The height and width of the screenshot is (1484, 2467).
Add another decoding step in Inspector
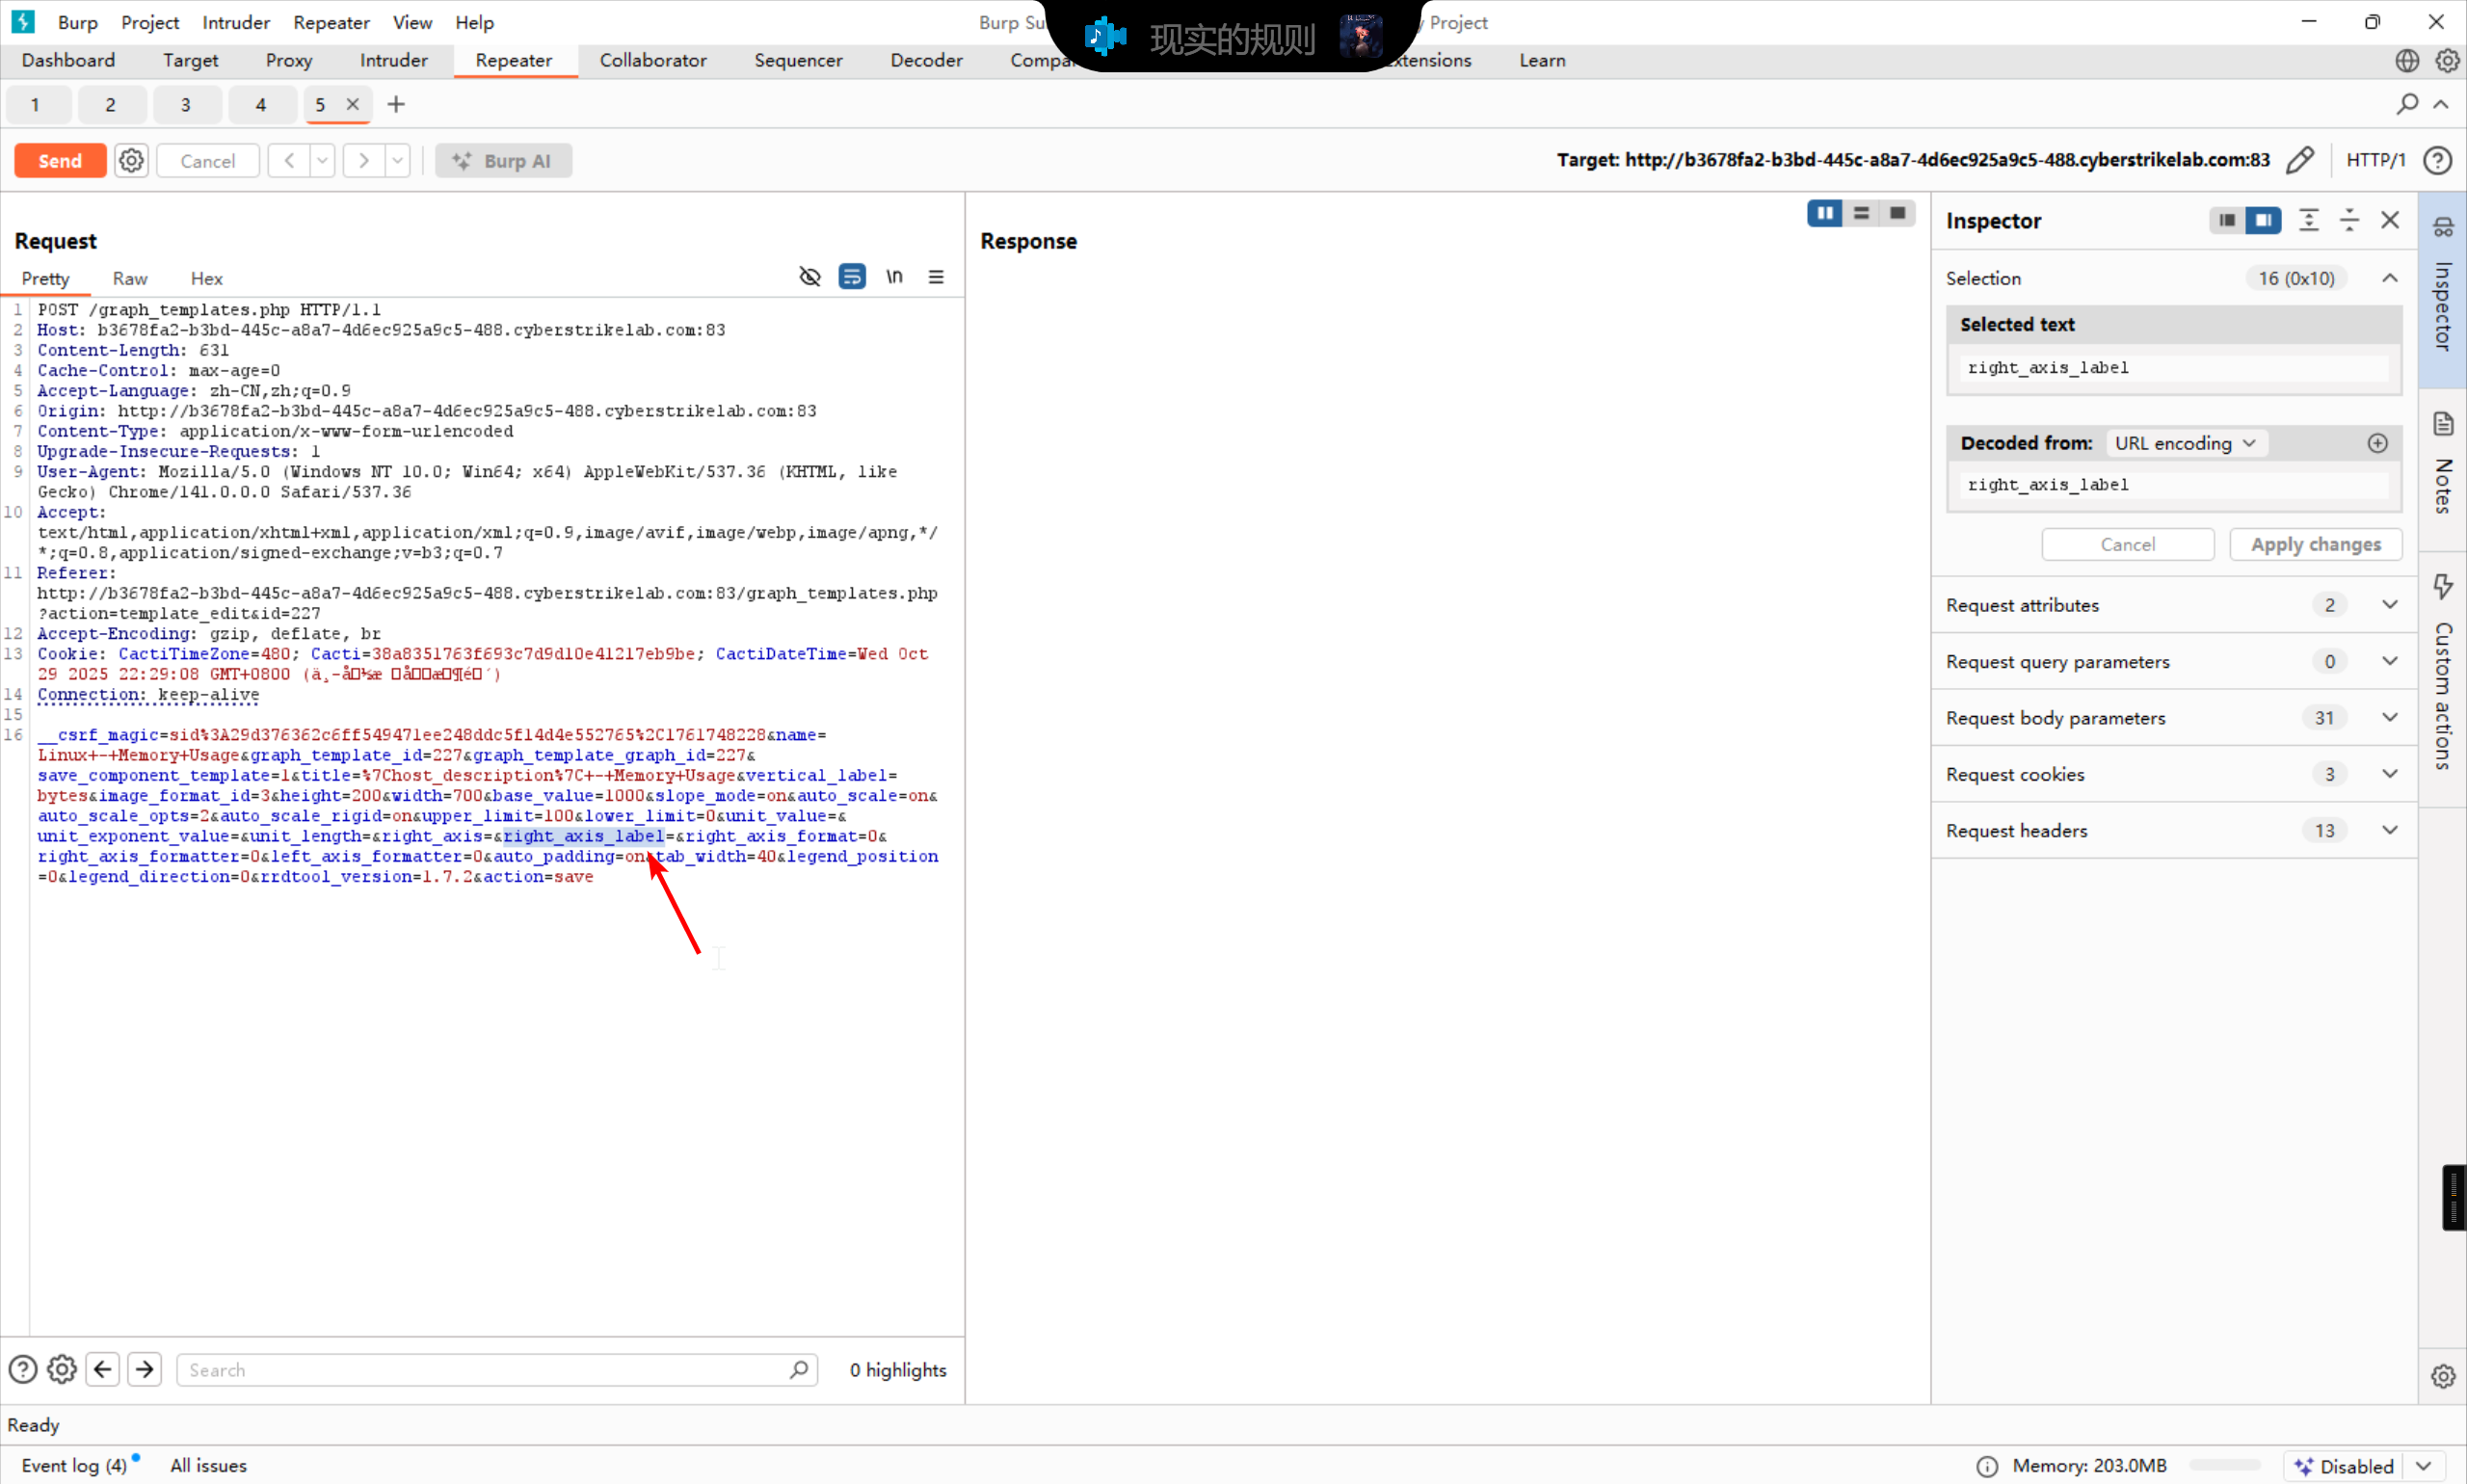[x=2377, y=443]
